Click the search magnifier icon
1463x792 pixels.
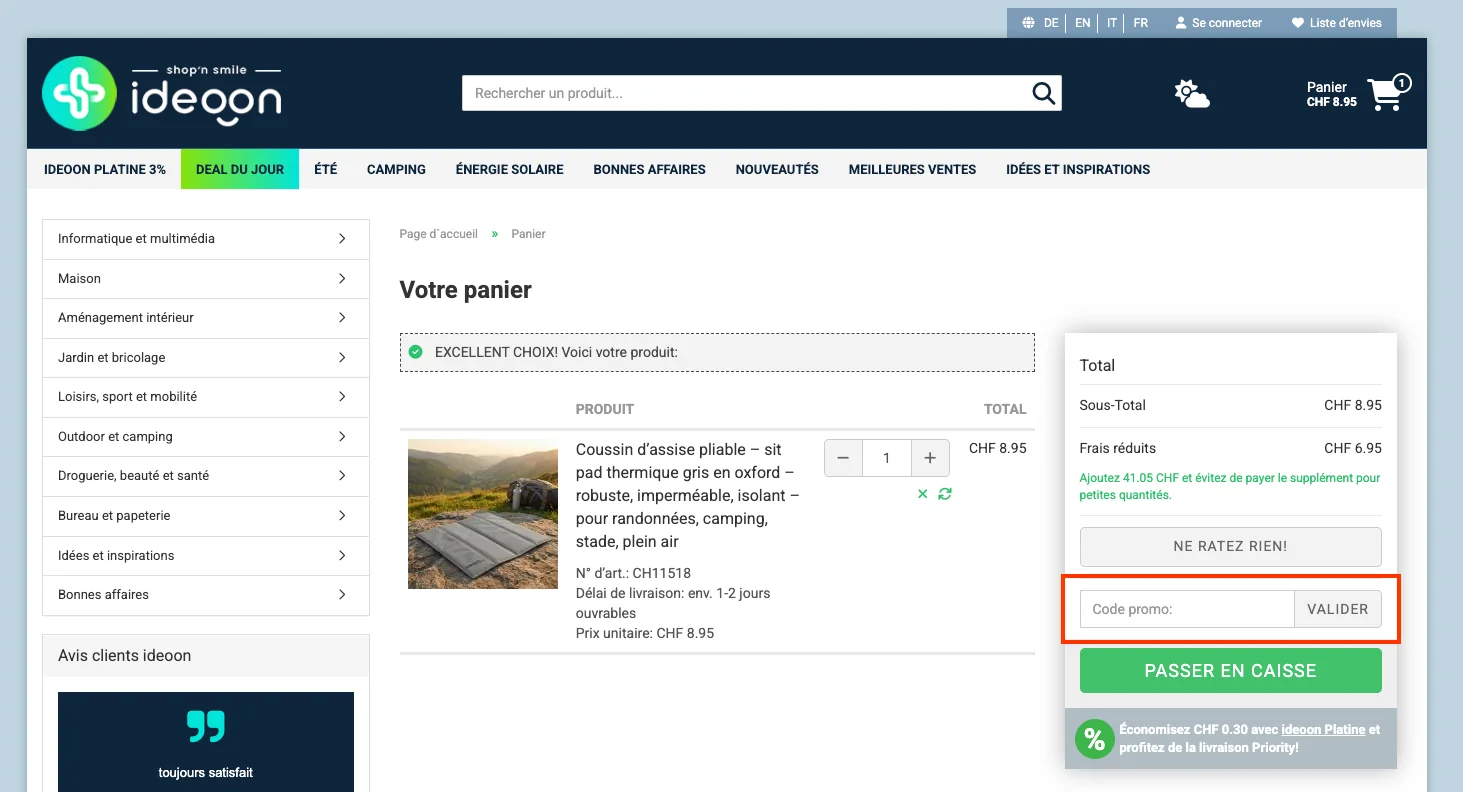(x=1043, y=93)
